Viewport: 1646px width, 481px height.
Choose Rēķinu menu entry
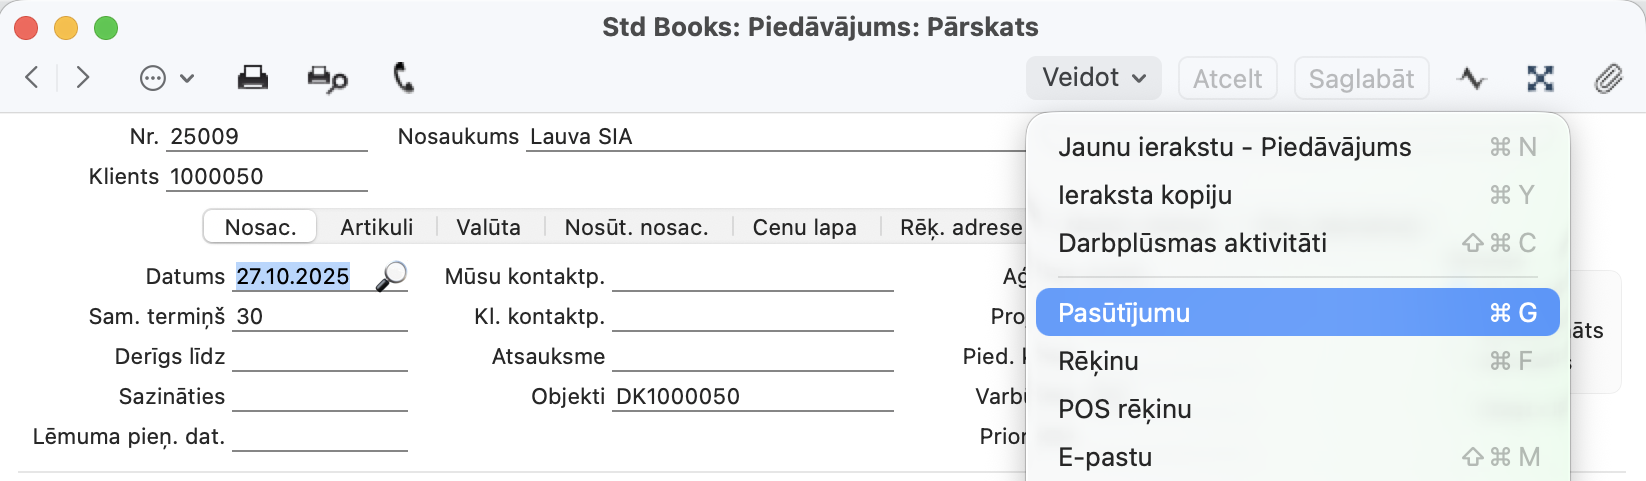tap(1098, 361)
